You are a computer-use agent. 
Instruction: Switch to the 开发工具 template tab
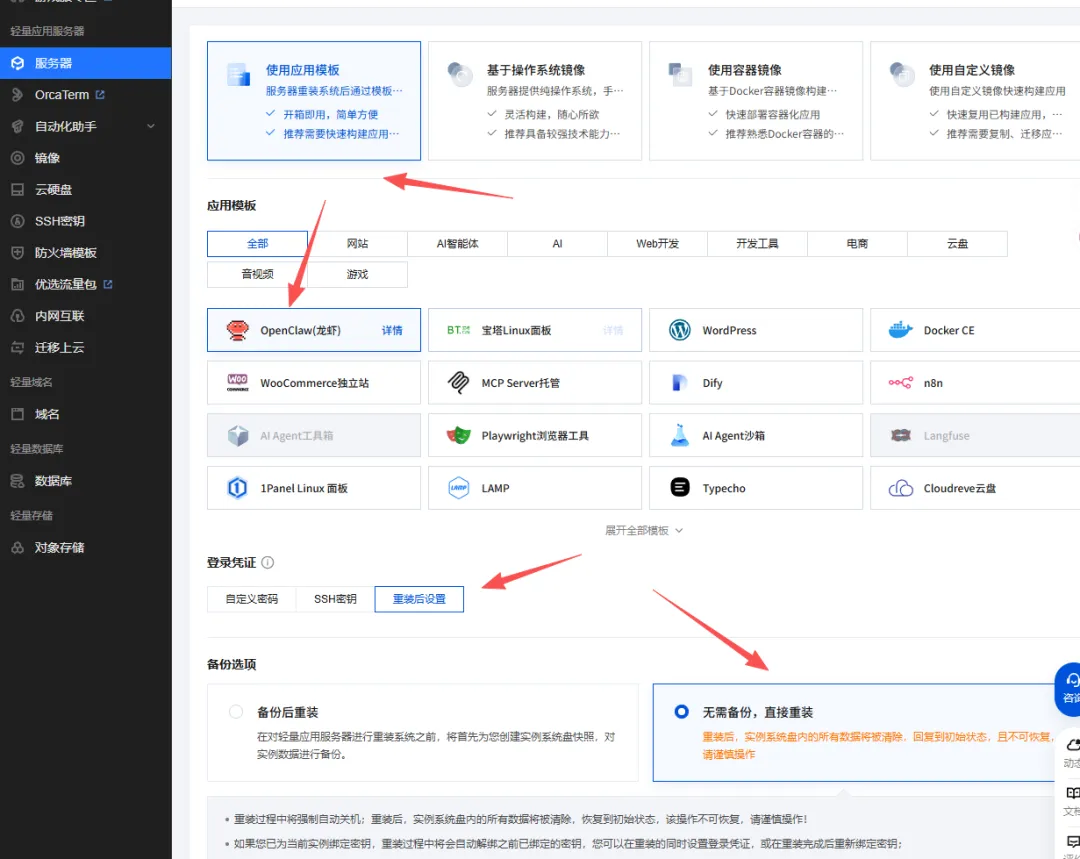[758, 244]
